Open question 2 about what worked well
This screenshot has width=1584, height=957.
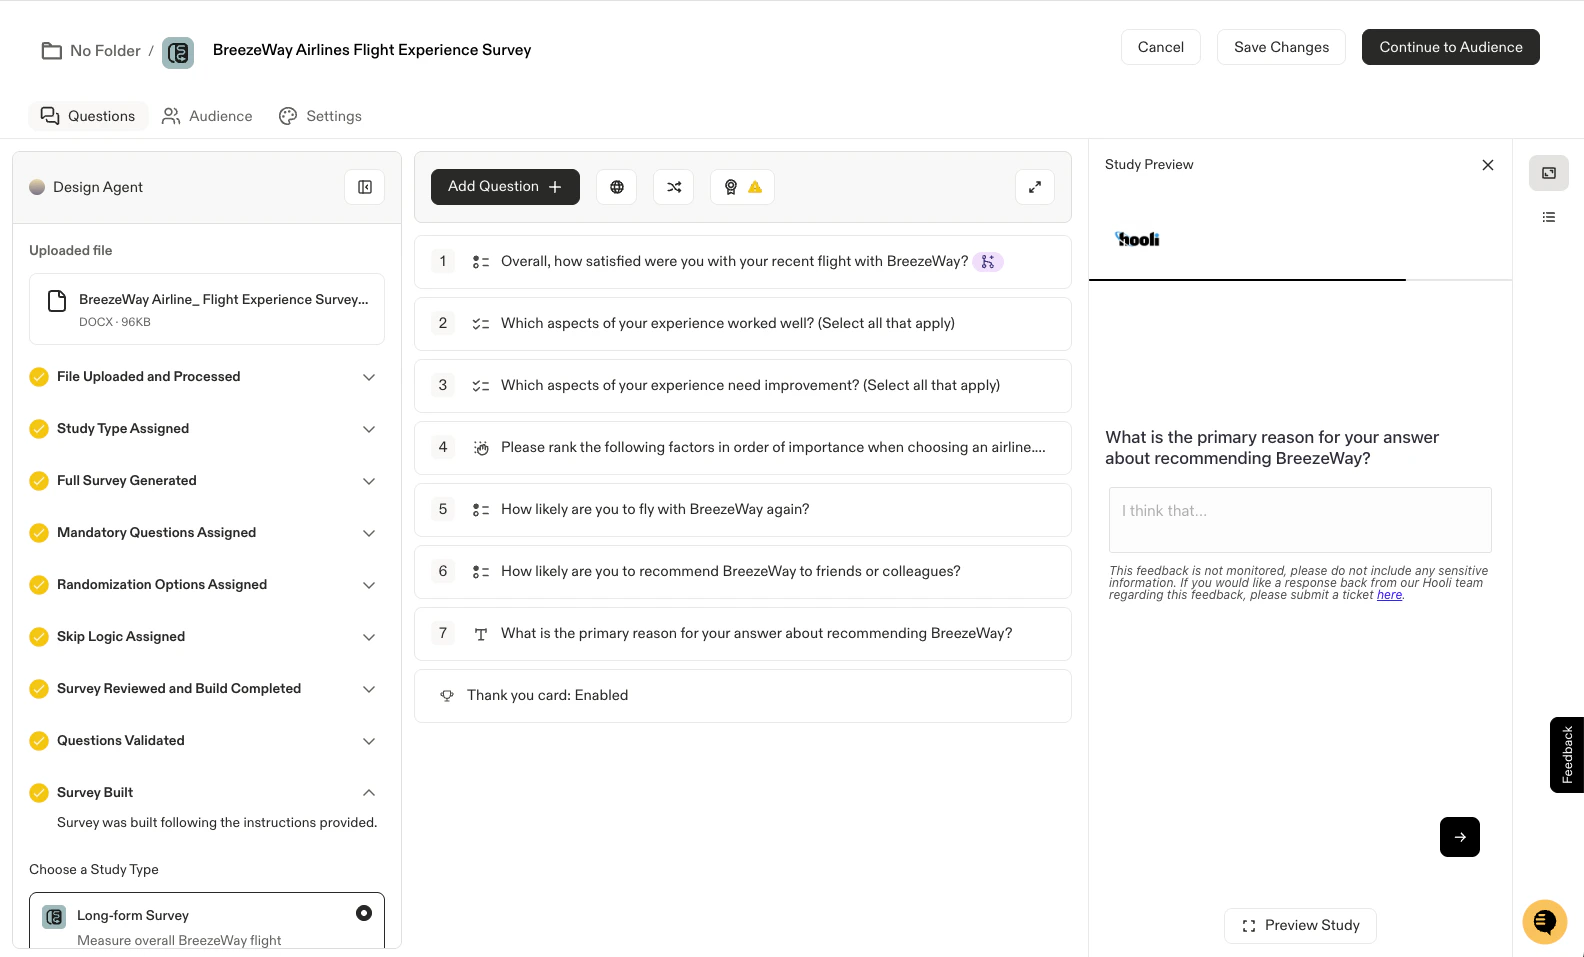743,324
